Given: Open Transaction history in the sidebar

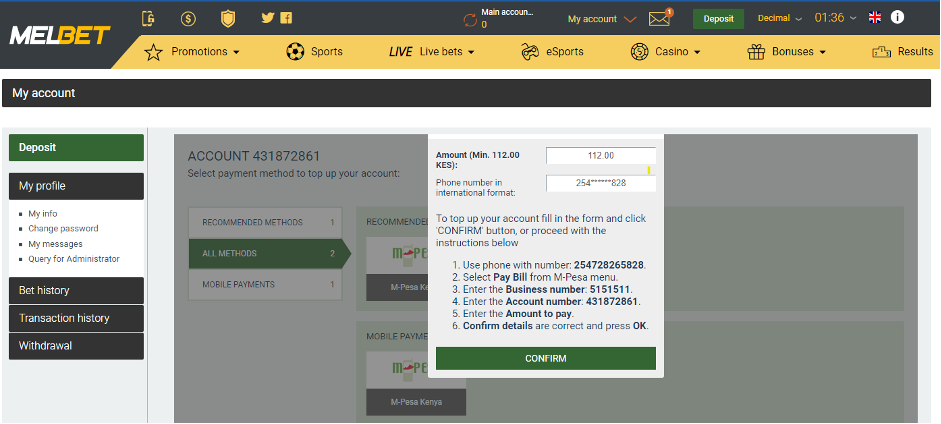Looking at the screenshot, I should coord(76,318).
